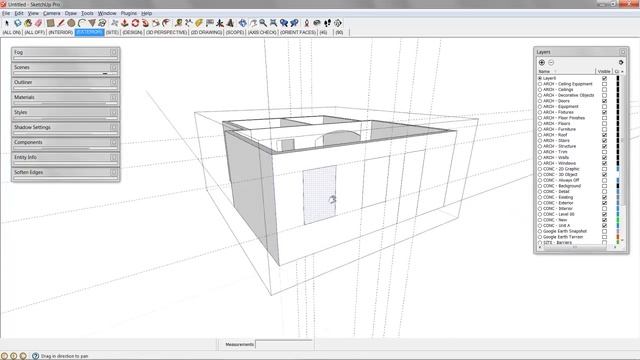640x360 pixels.
Task: Switch to the INTERIOR scene tab
Action: (x=60, y=32)
